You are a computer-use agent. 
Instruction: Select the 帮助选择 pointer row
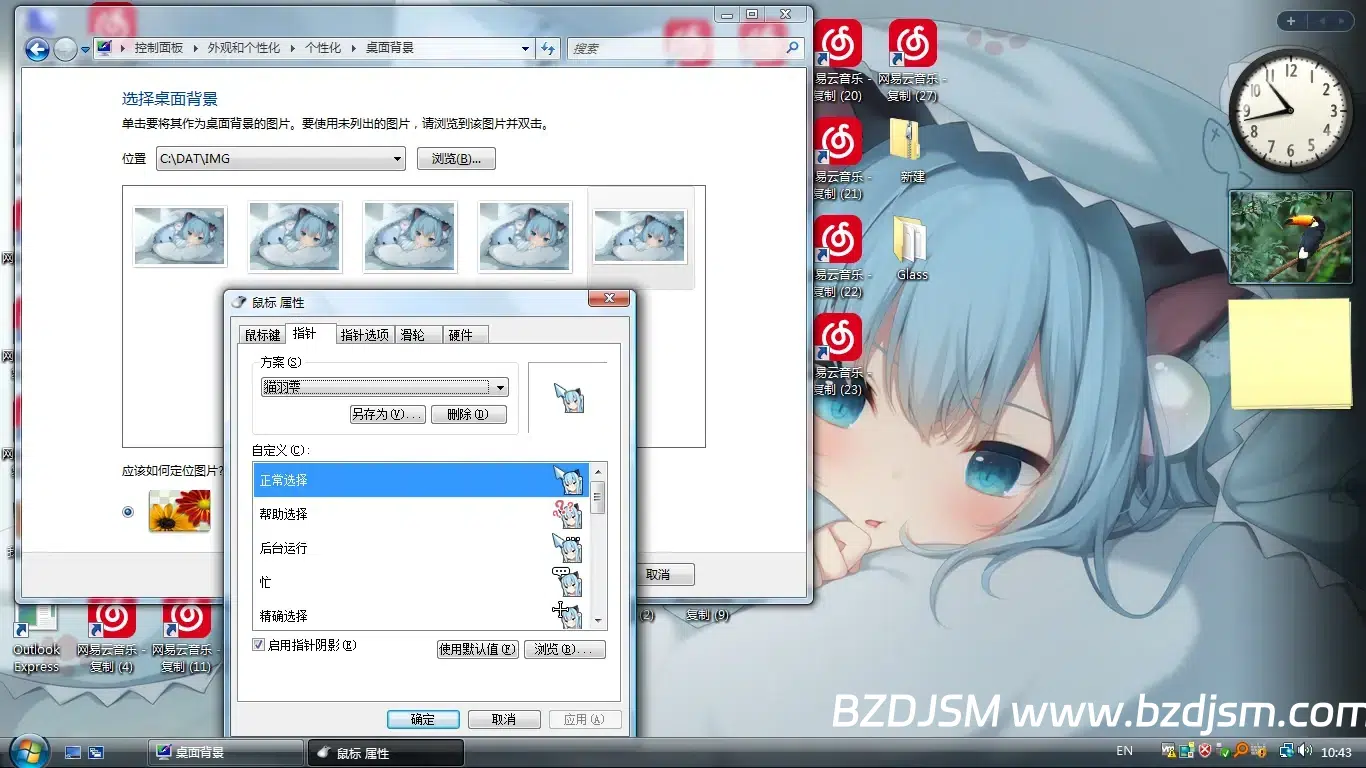(422, 514)
